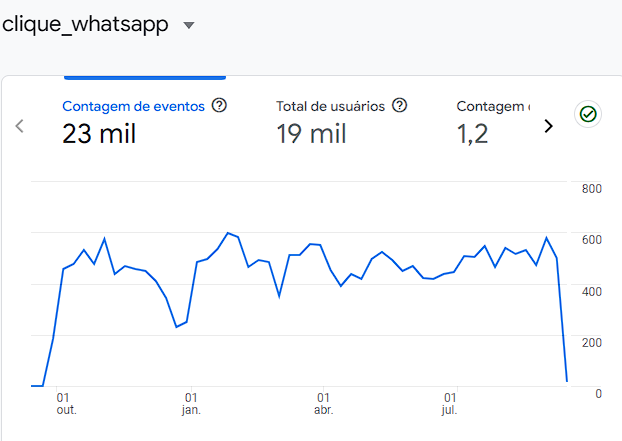Click the green checkmark data quality icon
Screen dimensions: 622x441
coord(588,114)
